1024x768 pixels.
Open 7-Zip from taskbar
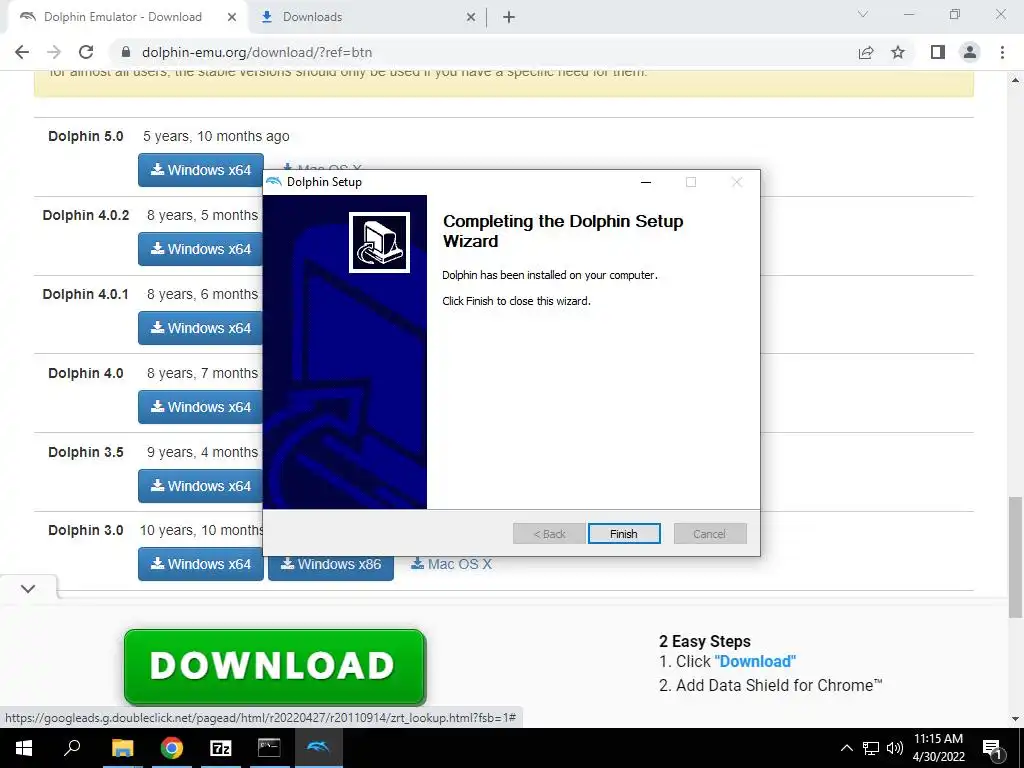coord(221,748)
